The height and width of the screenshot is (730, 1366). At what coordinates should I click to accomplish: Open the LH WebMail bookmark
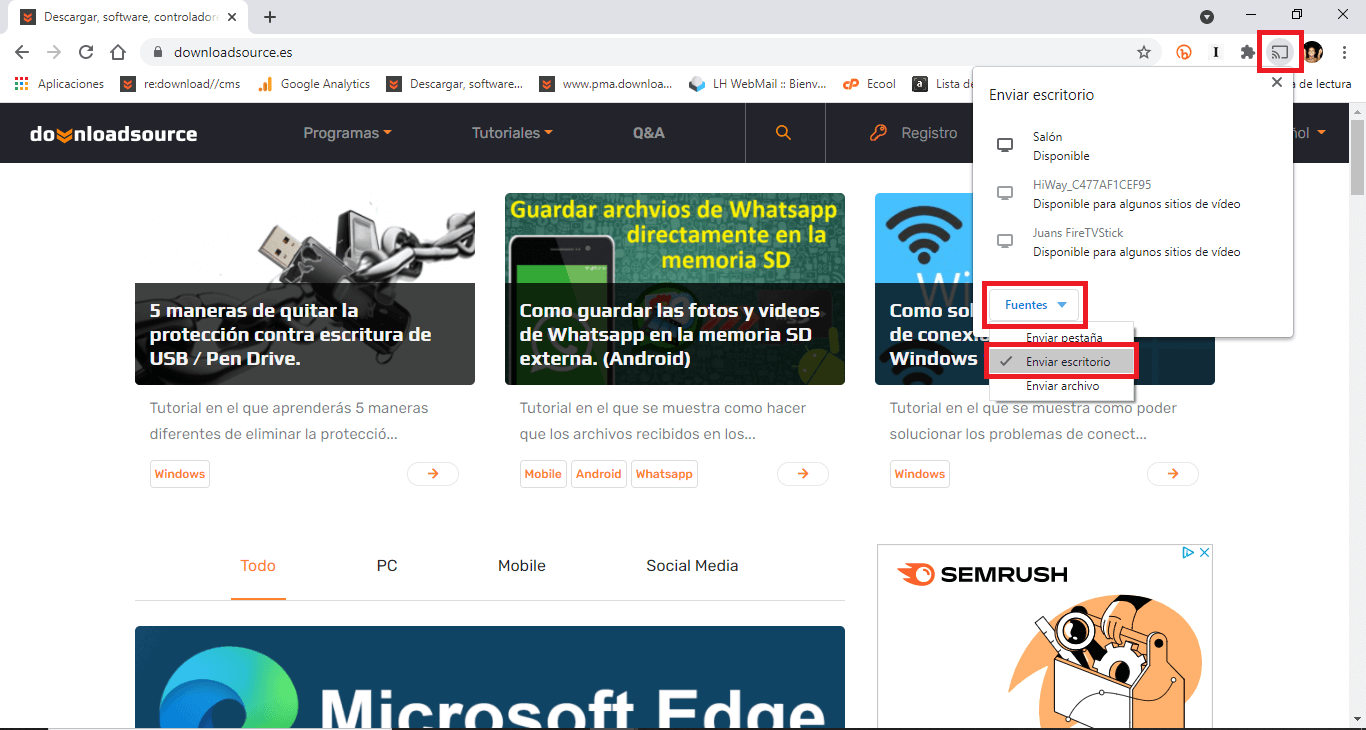click(x=758, y=84)
